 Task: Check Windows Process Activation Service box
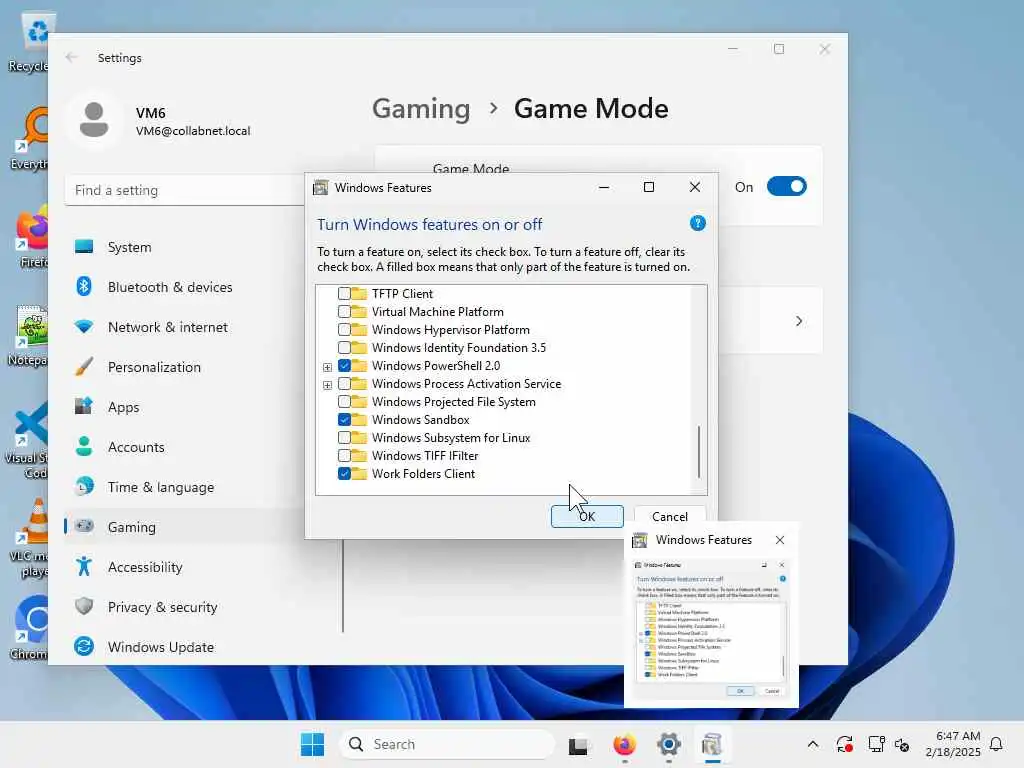(x=344, y=384)
